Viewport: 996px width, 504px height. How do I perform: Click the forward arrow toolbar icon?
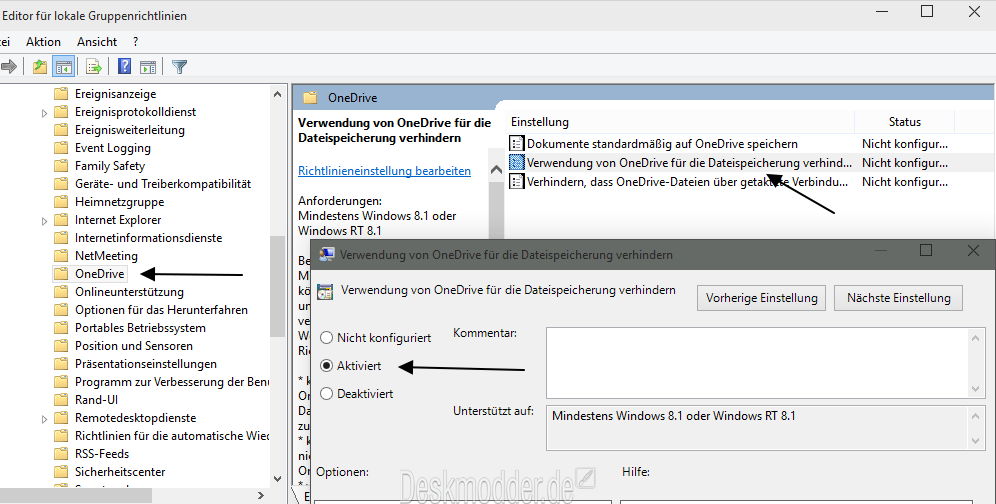(9, 66)
